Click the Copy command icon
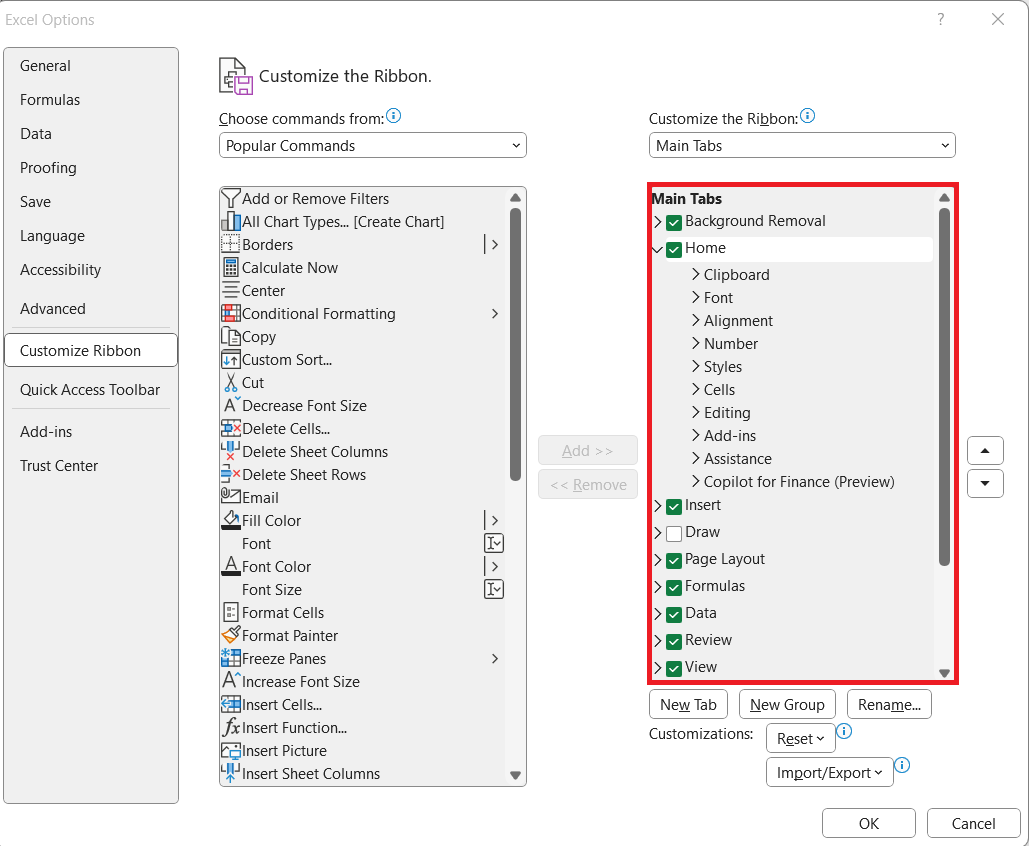The width and height of the screenshot is (1029, 846). click(x=230, y=336)
